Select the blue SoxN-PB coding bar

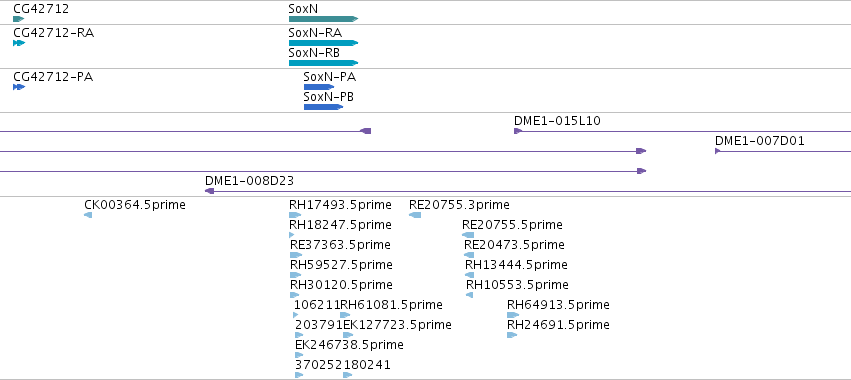point(323,107)
